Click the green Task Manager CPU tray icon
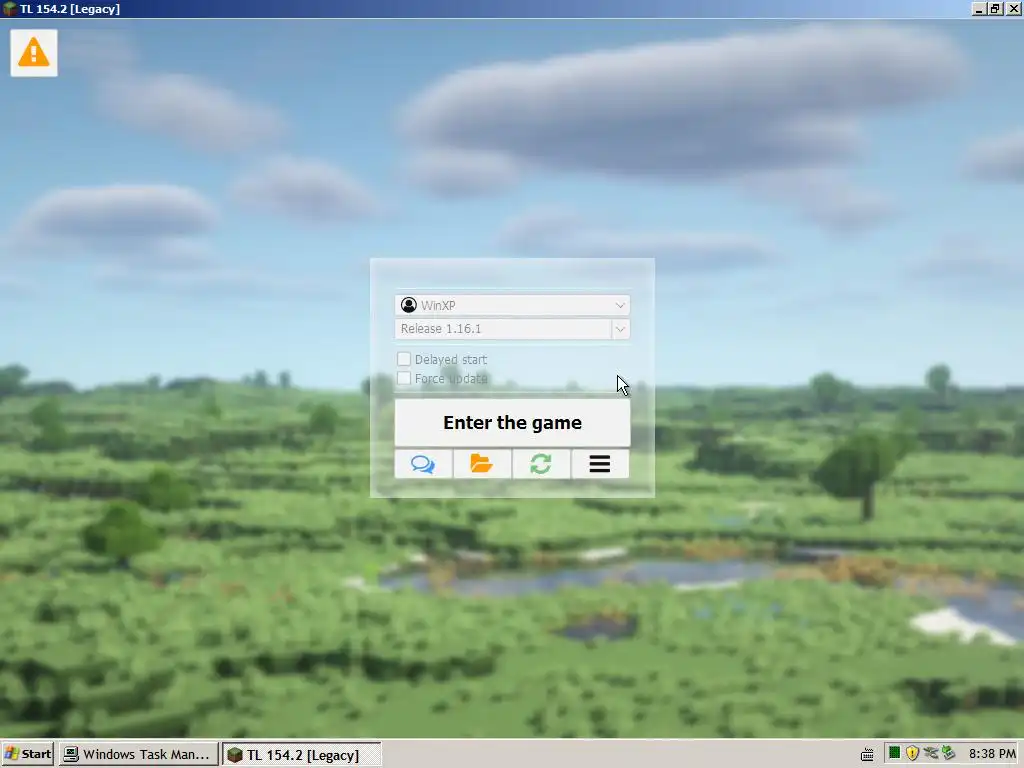 point(895,753)
